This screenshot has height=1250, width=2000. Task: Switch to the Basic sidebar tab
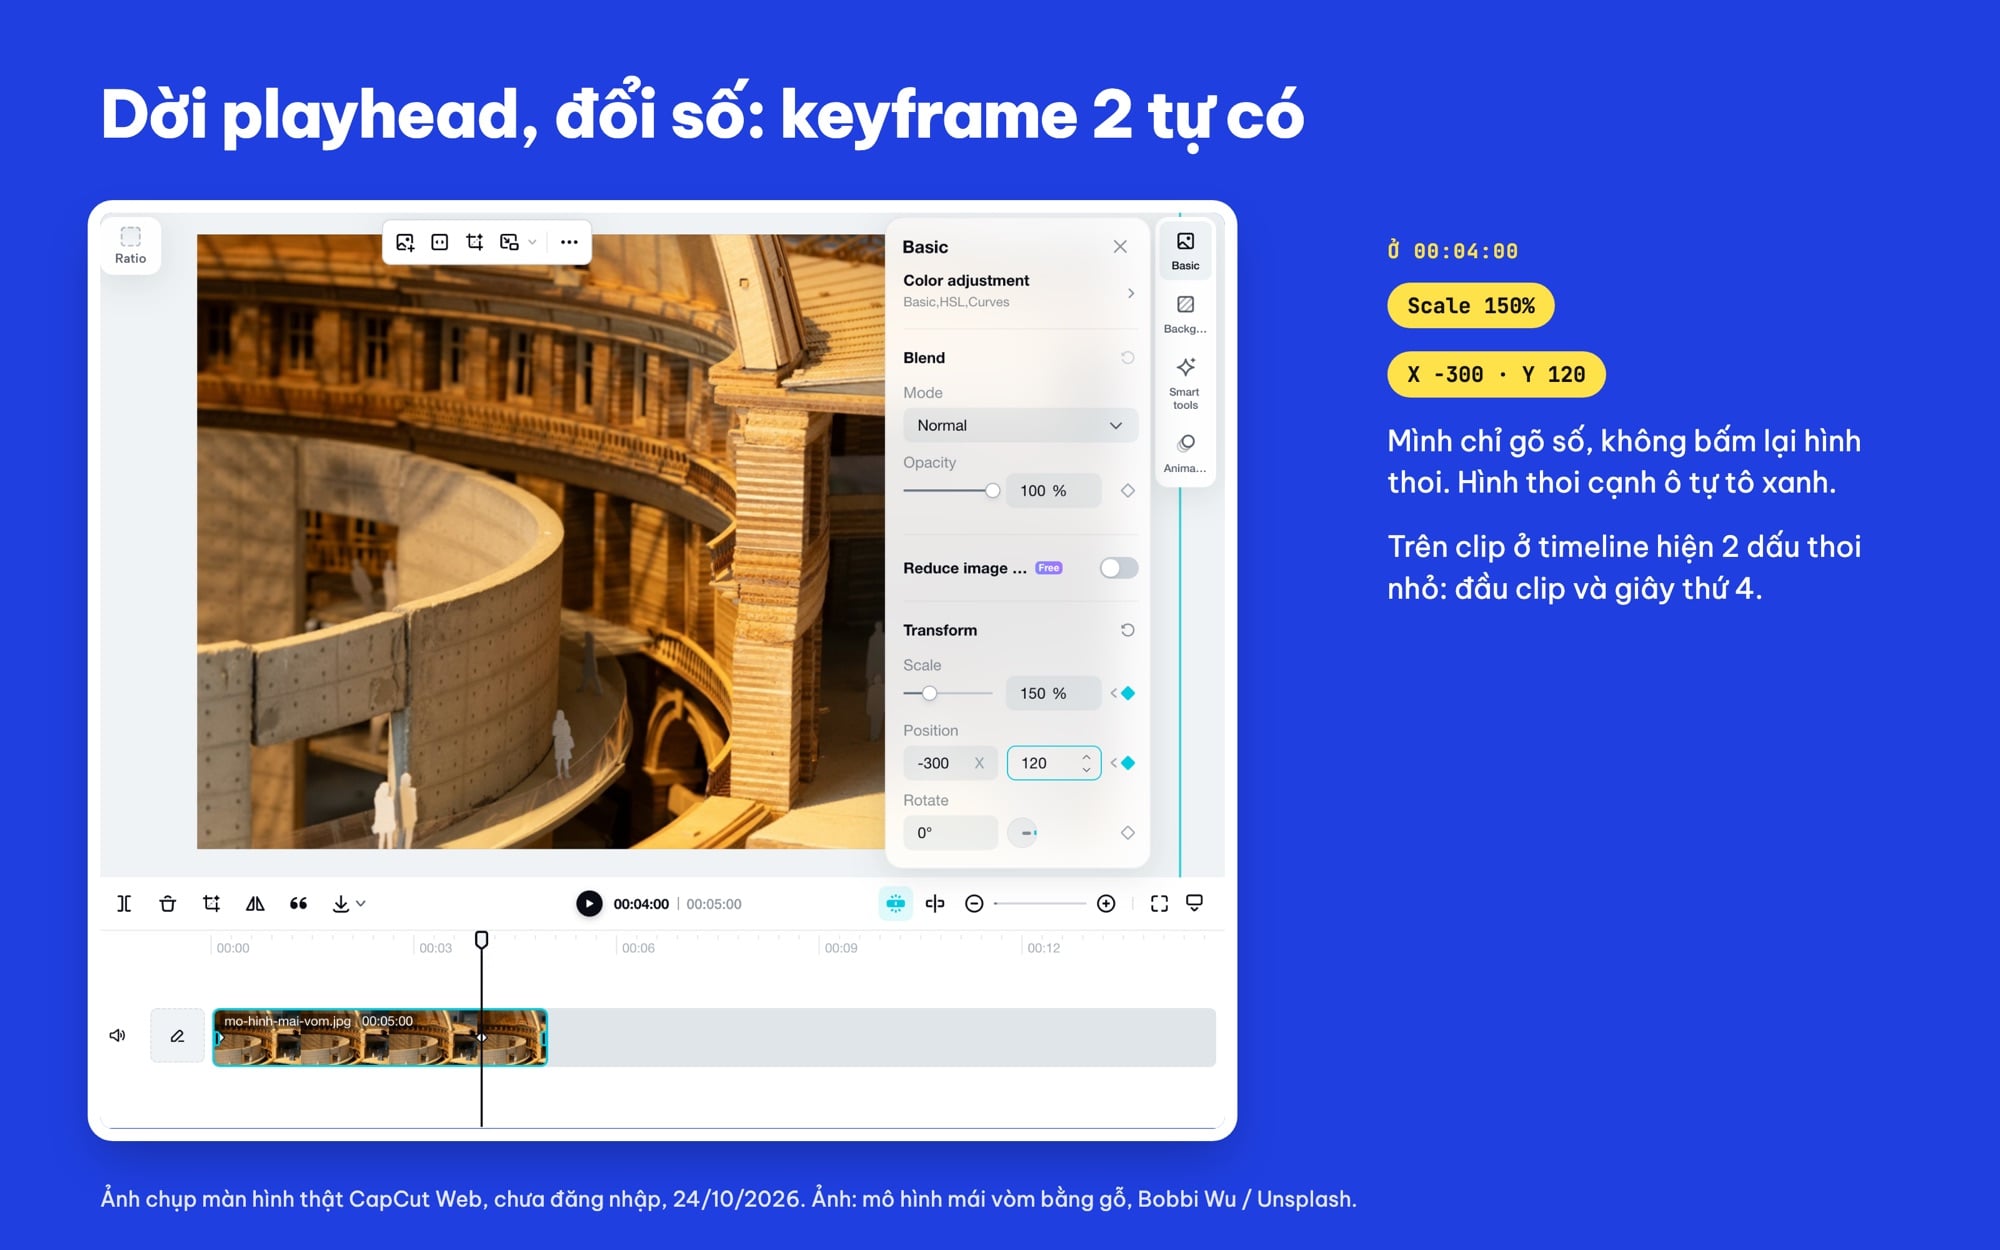click(x=1185, y=251)
